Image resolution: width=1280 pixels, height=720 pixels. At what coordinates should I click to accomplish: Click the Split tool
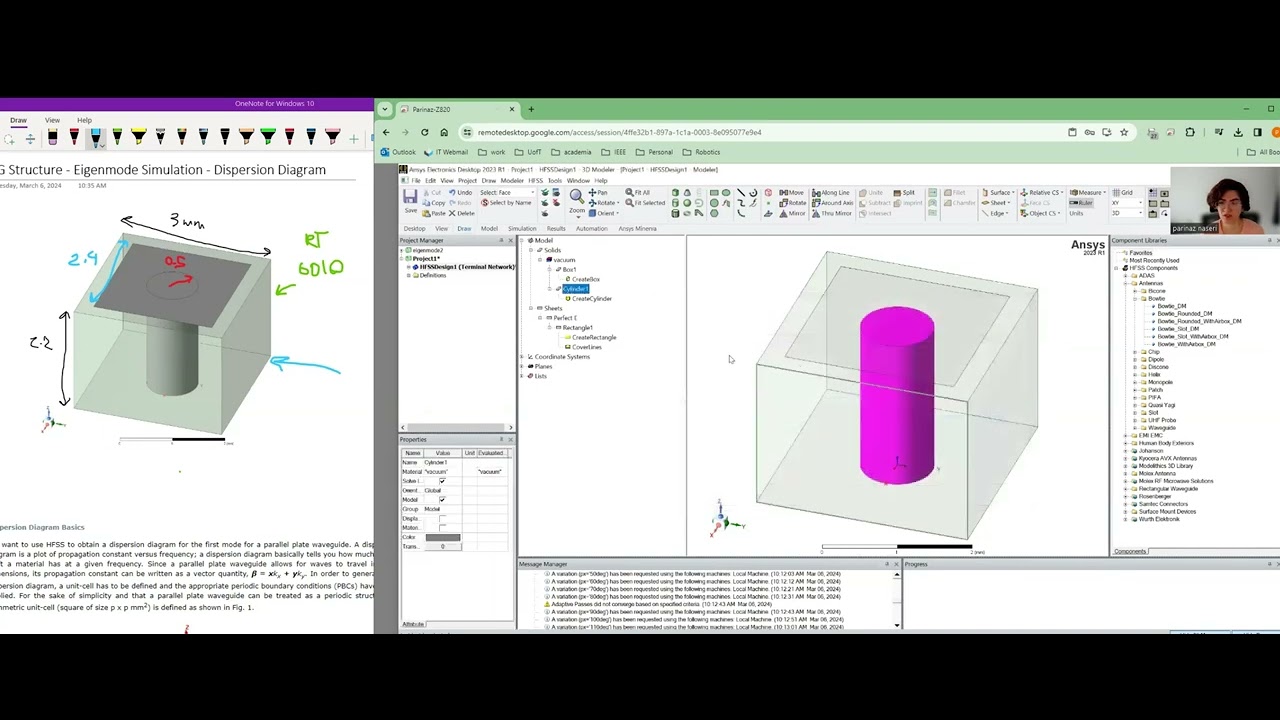[902, 193]
